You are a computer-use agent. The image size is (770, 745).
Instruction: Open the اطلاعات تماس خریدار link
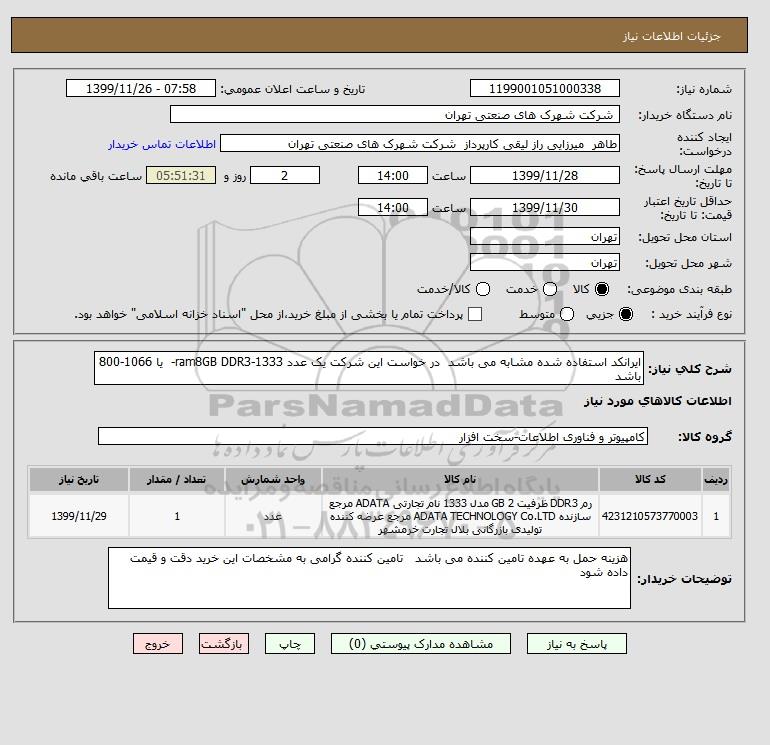pos(162,144)
